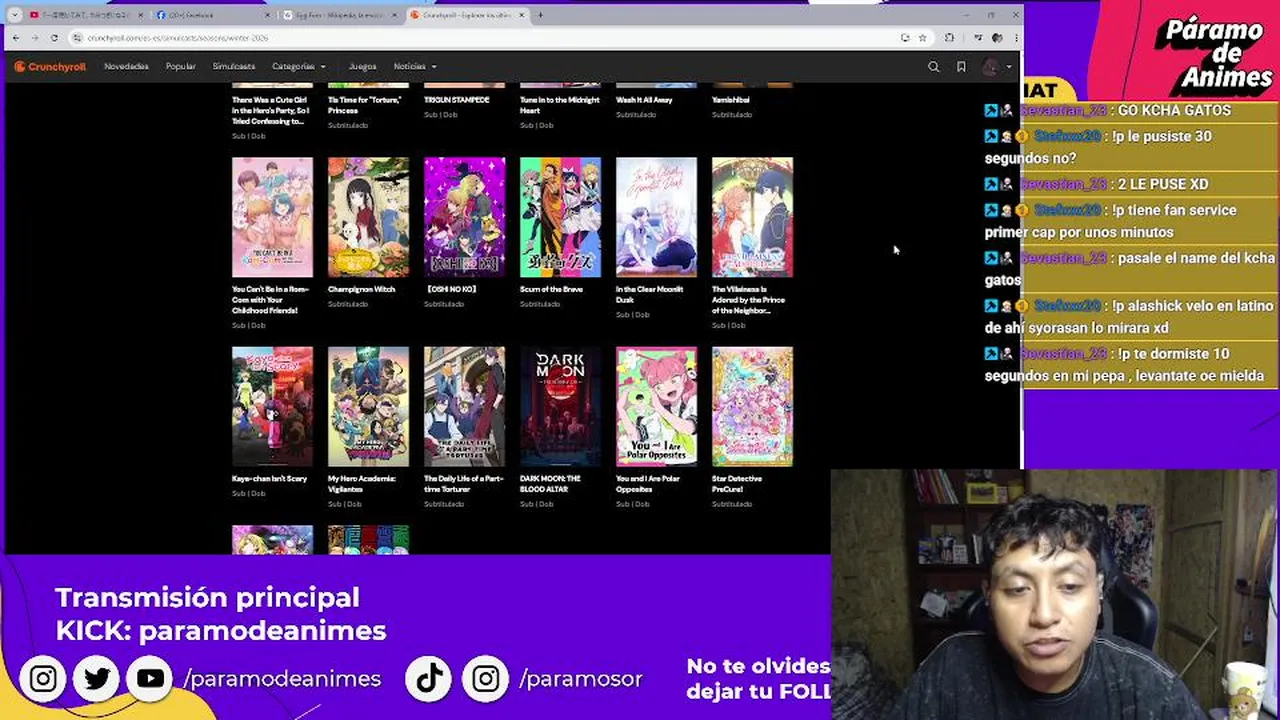Expand the Categorías dropdown

298,66
